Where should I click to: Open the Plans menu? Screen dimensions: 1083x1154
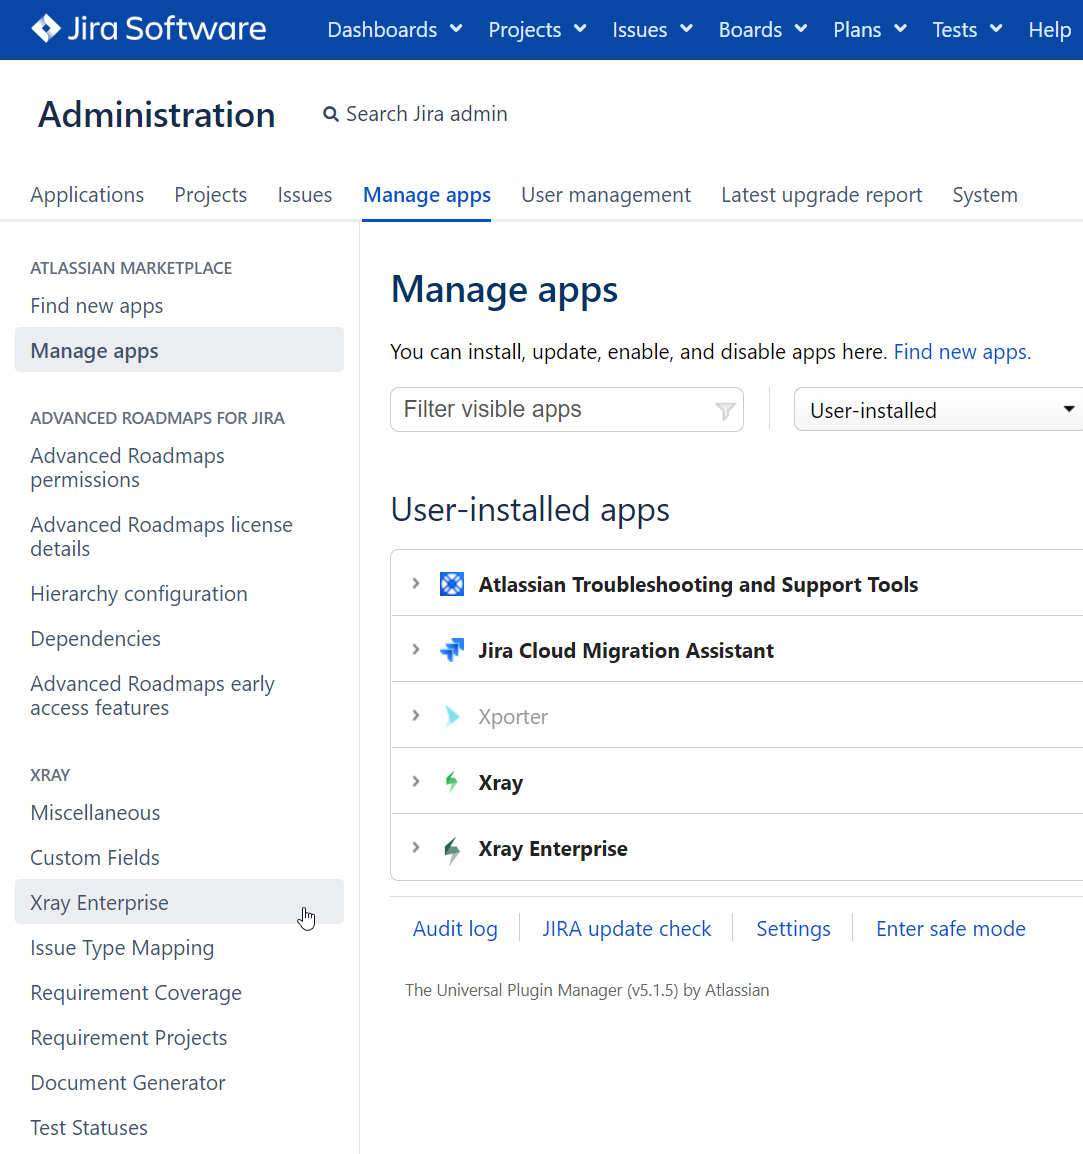[x=870, y=29]
